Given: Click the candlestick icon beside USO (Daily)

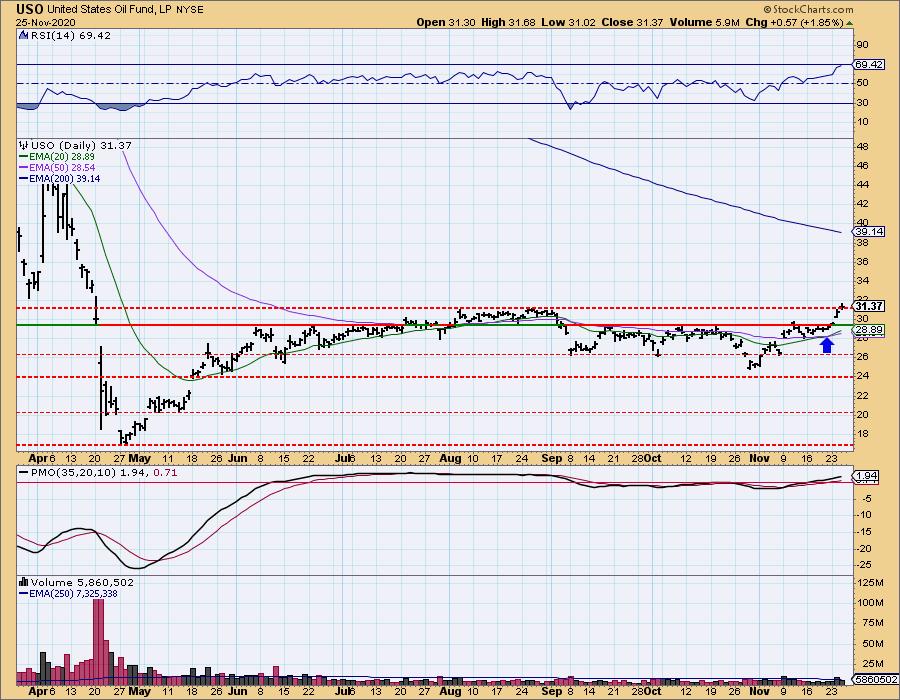Looking at the screenshot, I should [x=24, y=145].
